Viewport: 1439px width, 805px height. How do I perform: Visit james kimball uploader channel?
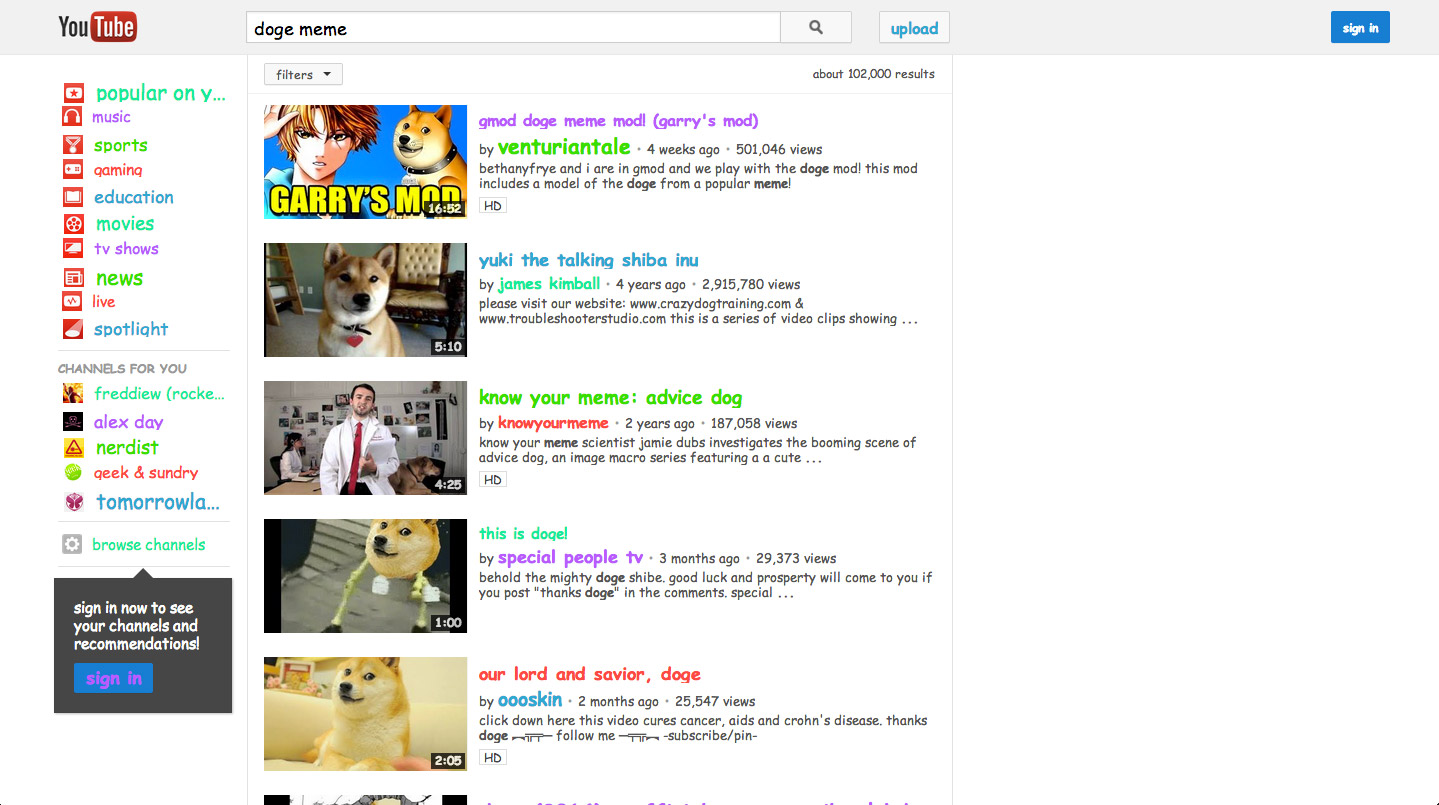tap(549, 284)
